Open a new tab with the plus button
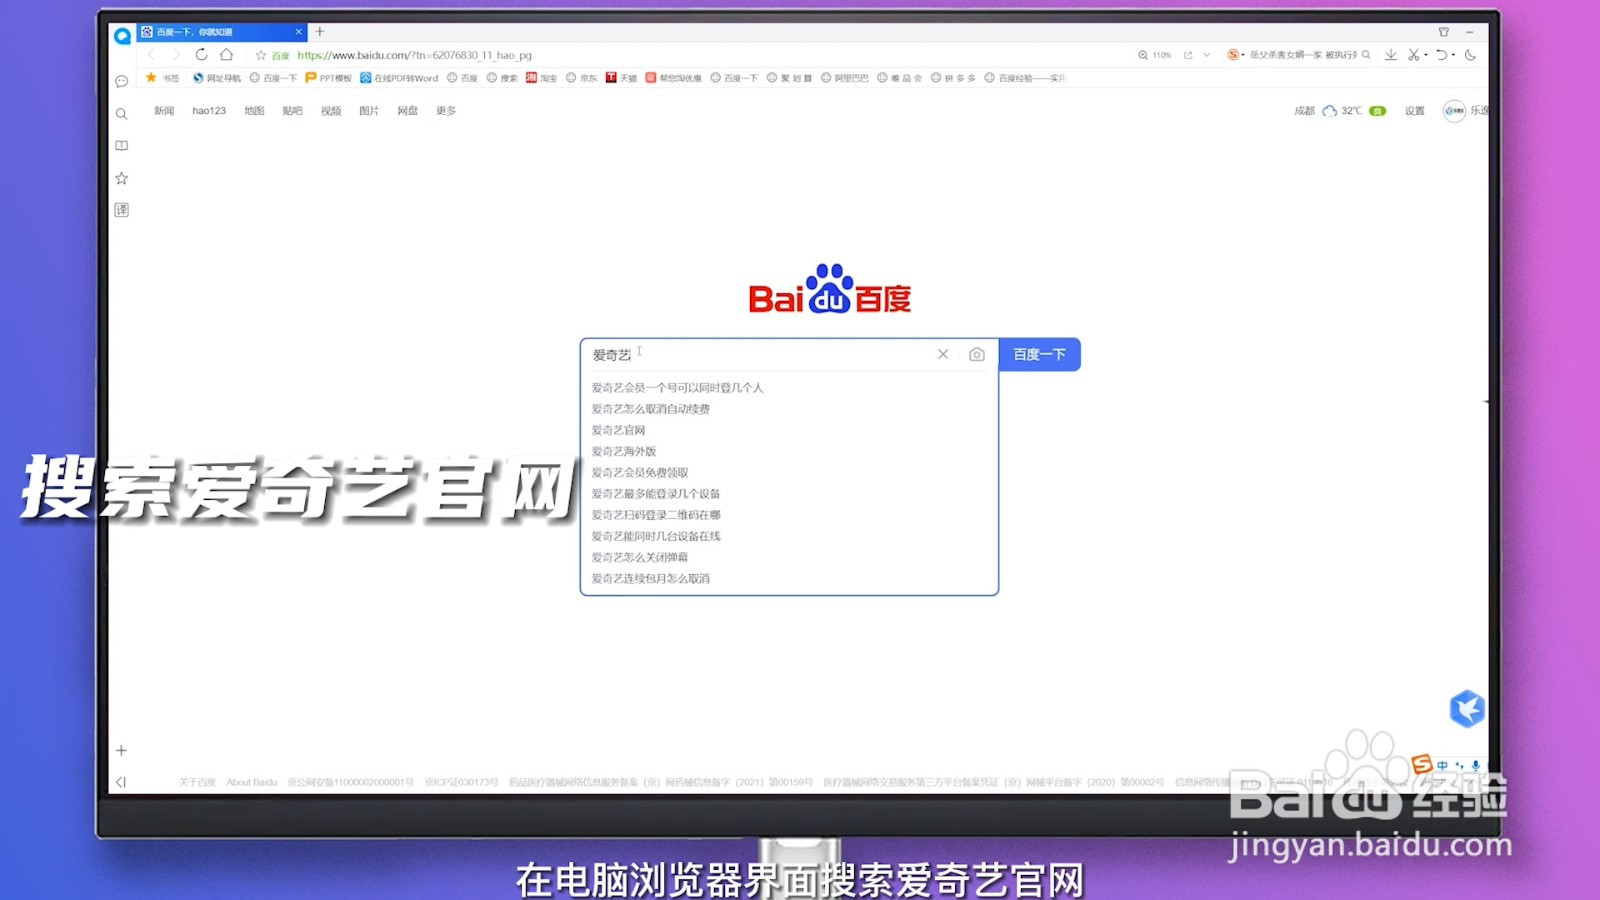This screenshot has width=1600, height=900. coord(320,32)
